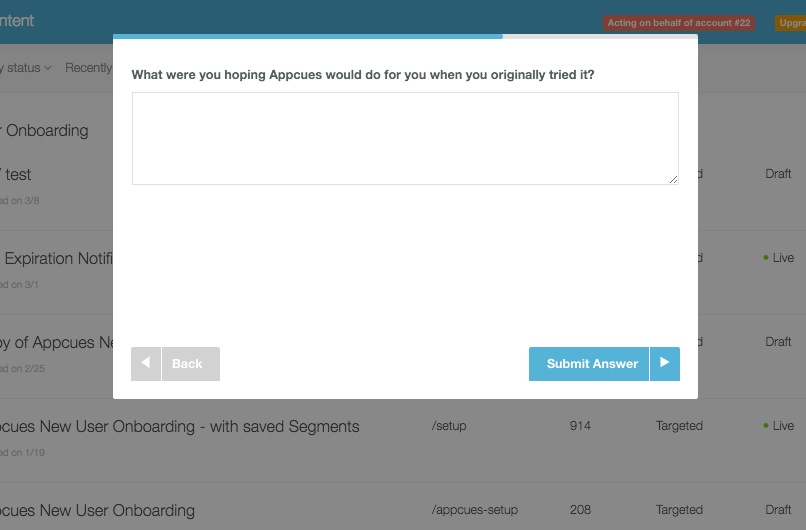Screen dimensions: 806x530
Task: Click Live status in Expiration Notification row
Action: click(779, 258)
